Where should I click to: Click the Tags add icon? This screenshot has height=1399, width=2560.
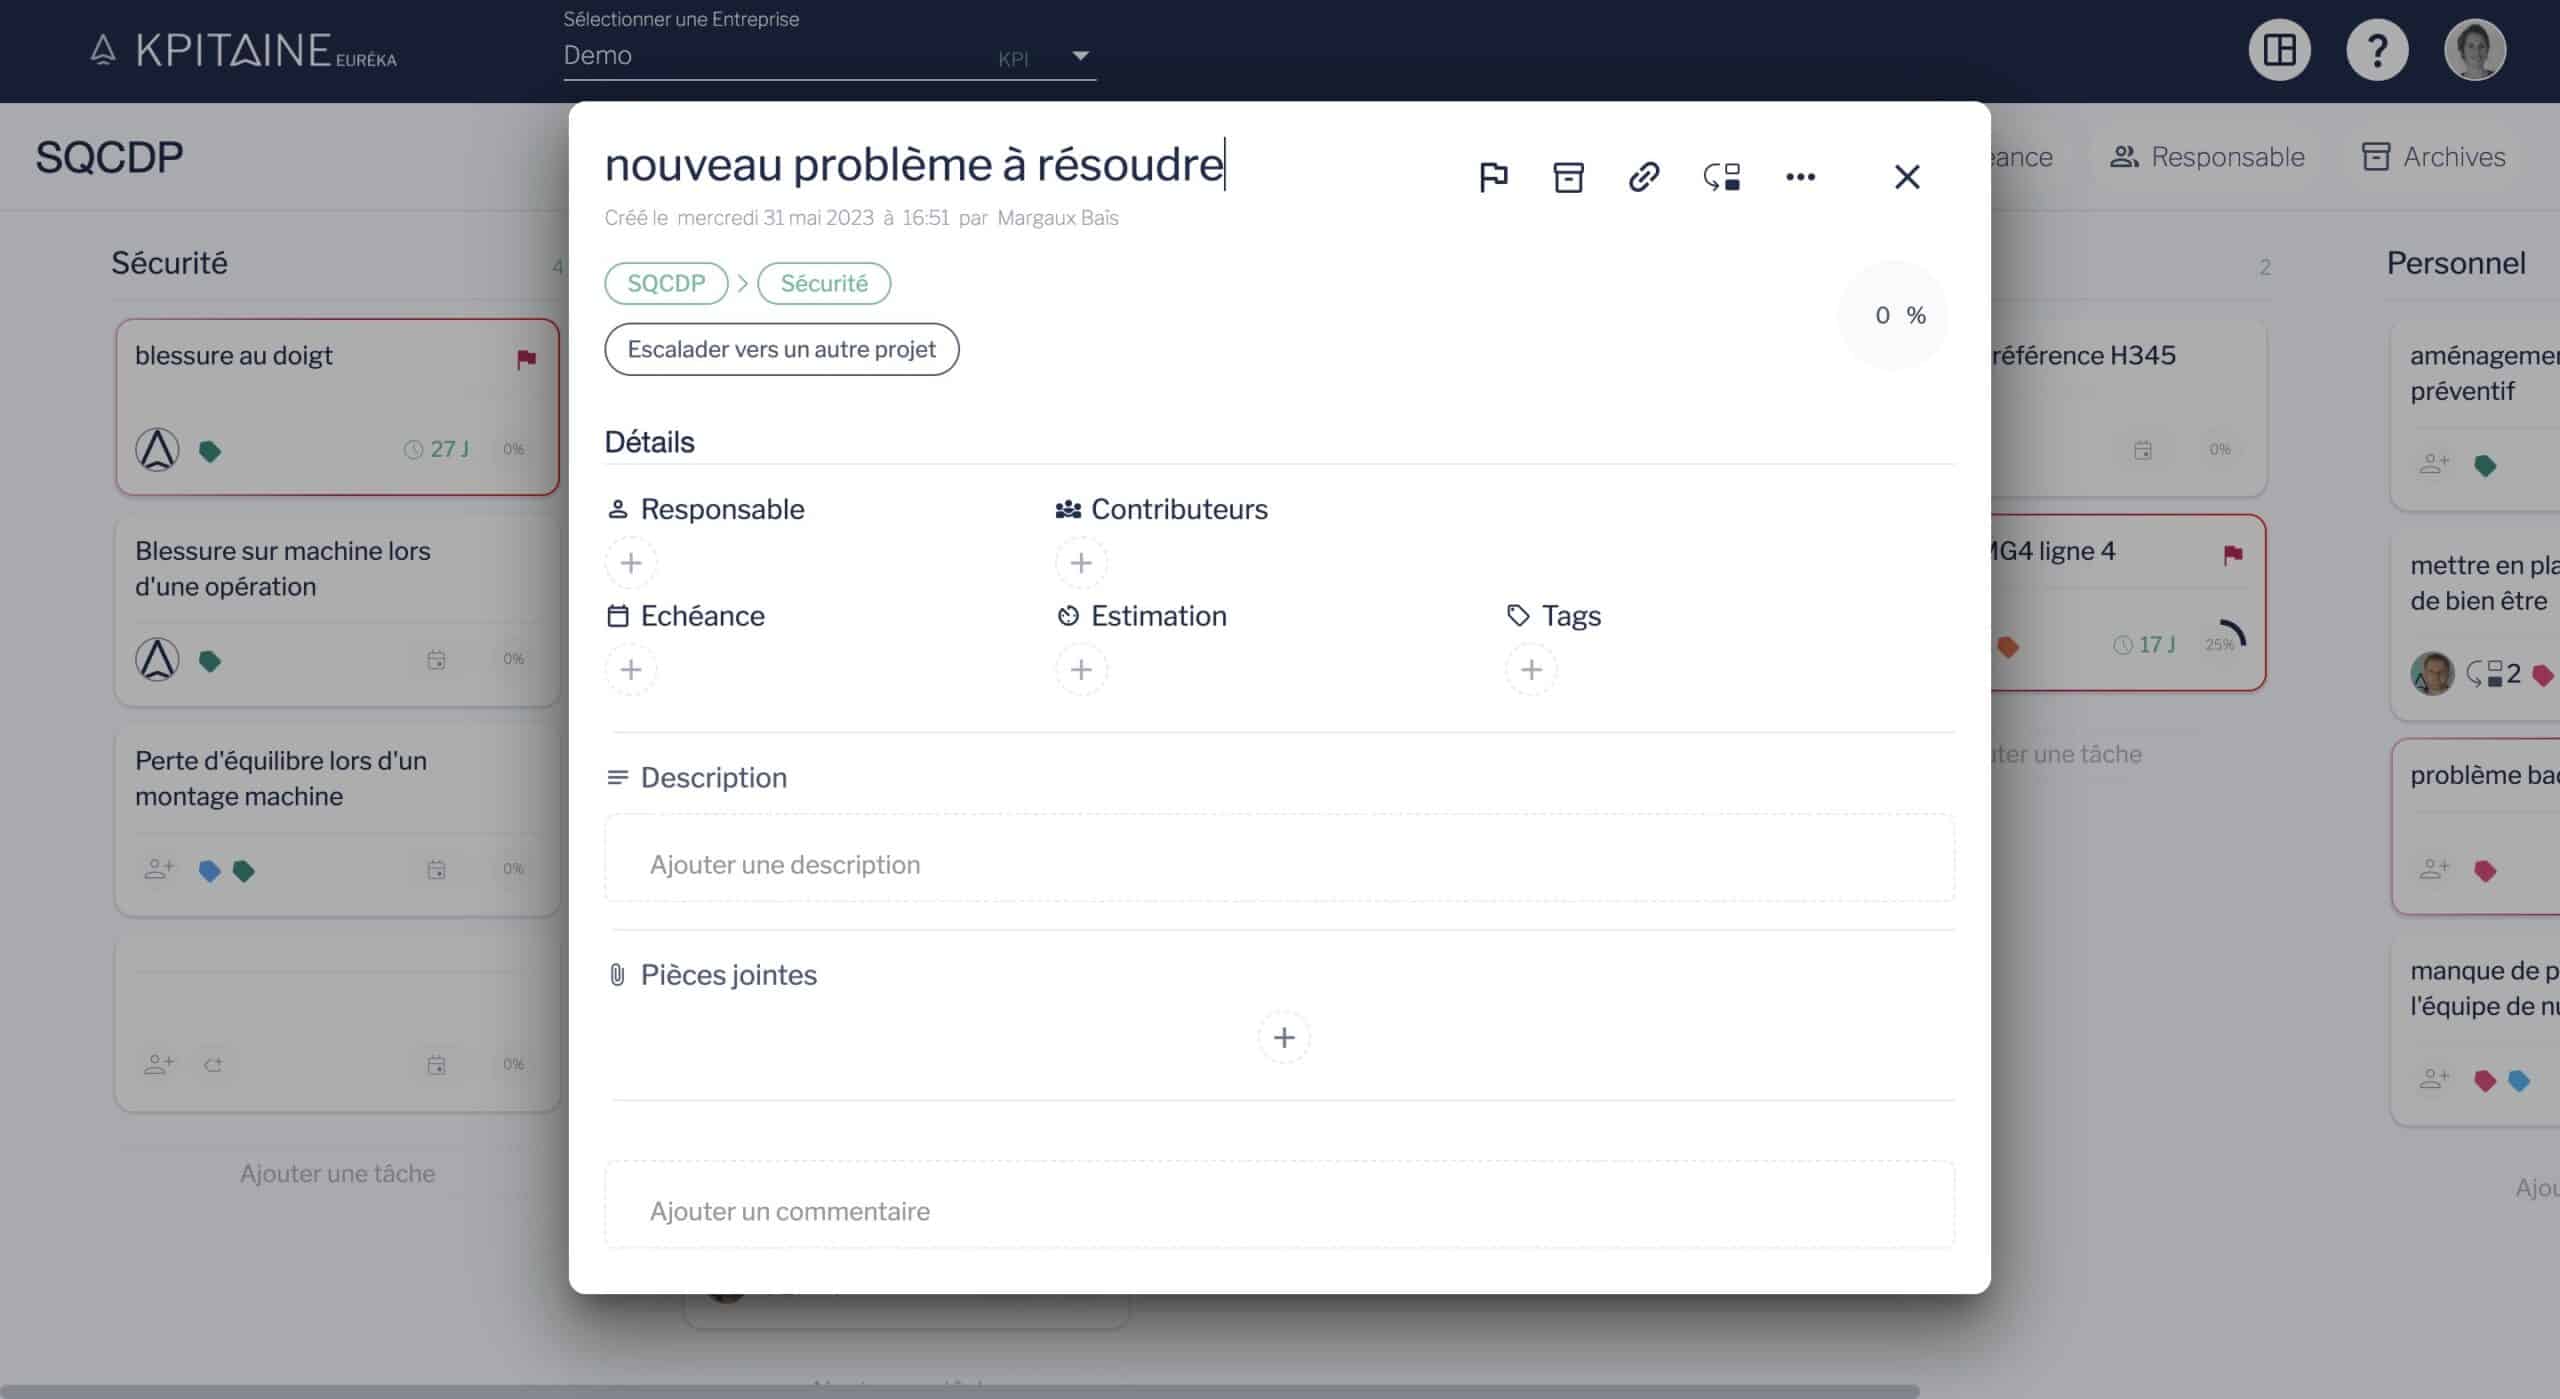1528,670
